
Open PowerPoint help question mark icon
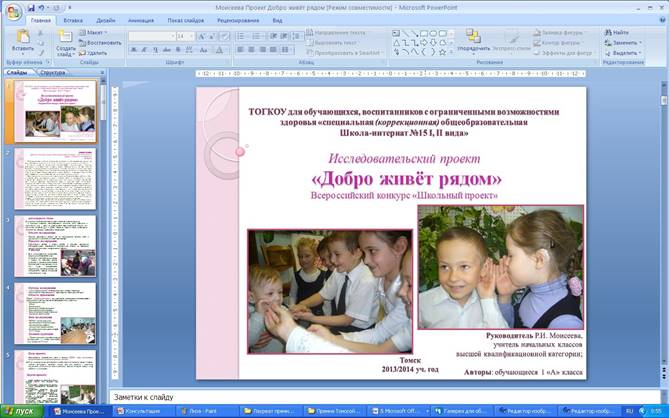663,20
